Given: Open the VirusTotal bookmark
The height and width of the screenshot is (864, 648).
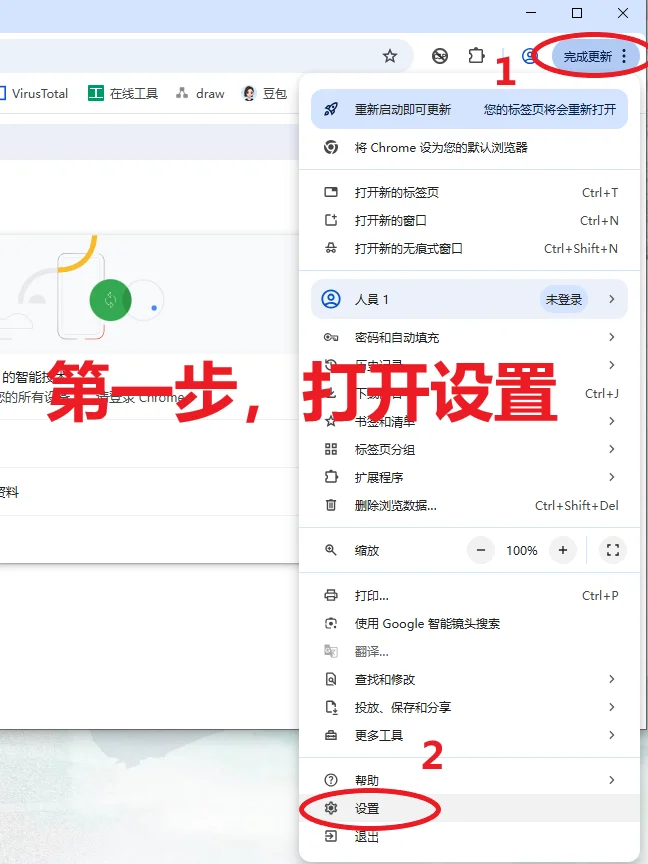Looking at the screenshot, I should pos(33,94).
